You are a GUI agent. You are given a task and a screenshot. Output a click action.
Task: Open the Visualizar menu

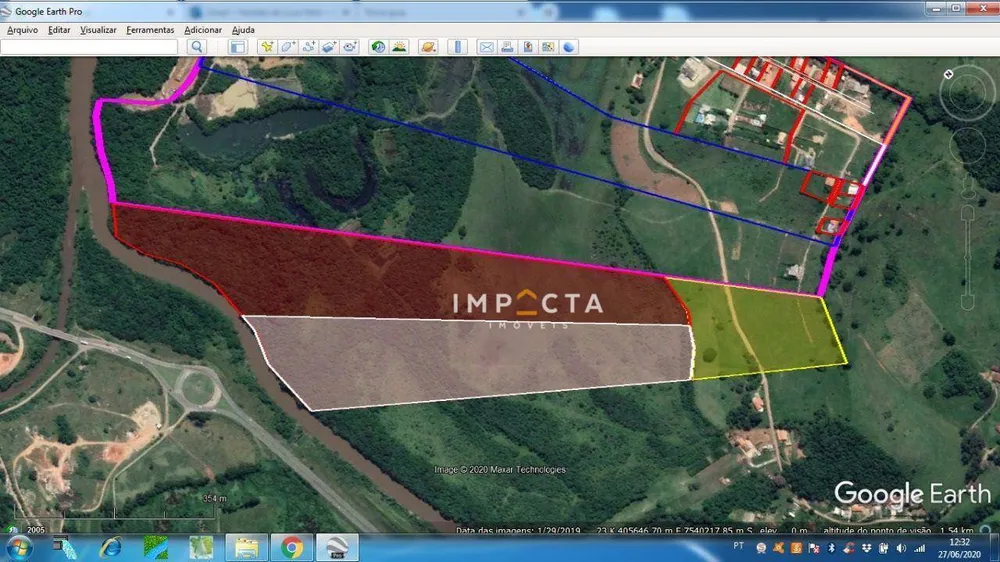pyautogui.click(x=98, y=30)
